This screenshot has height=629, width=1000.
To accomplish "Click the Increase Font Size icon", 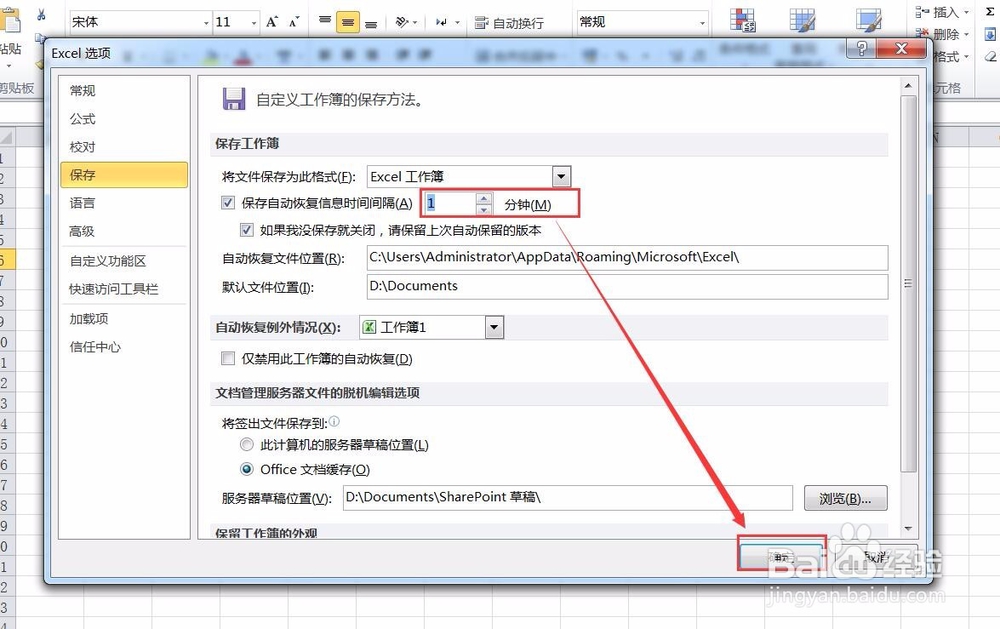I will pyautogui.click(x=272, y=22).
